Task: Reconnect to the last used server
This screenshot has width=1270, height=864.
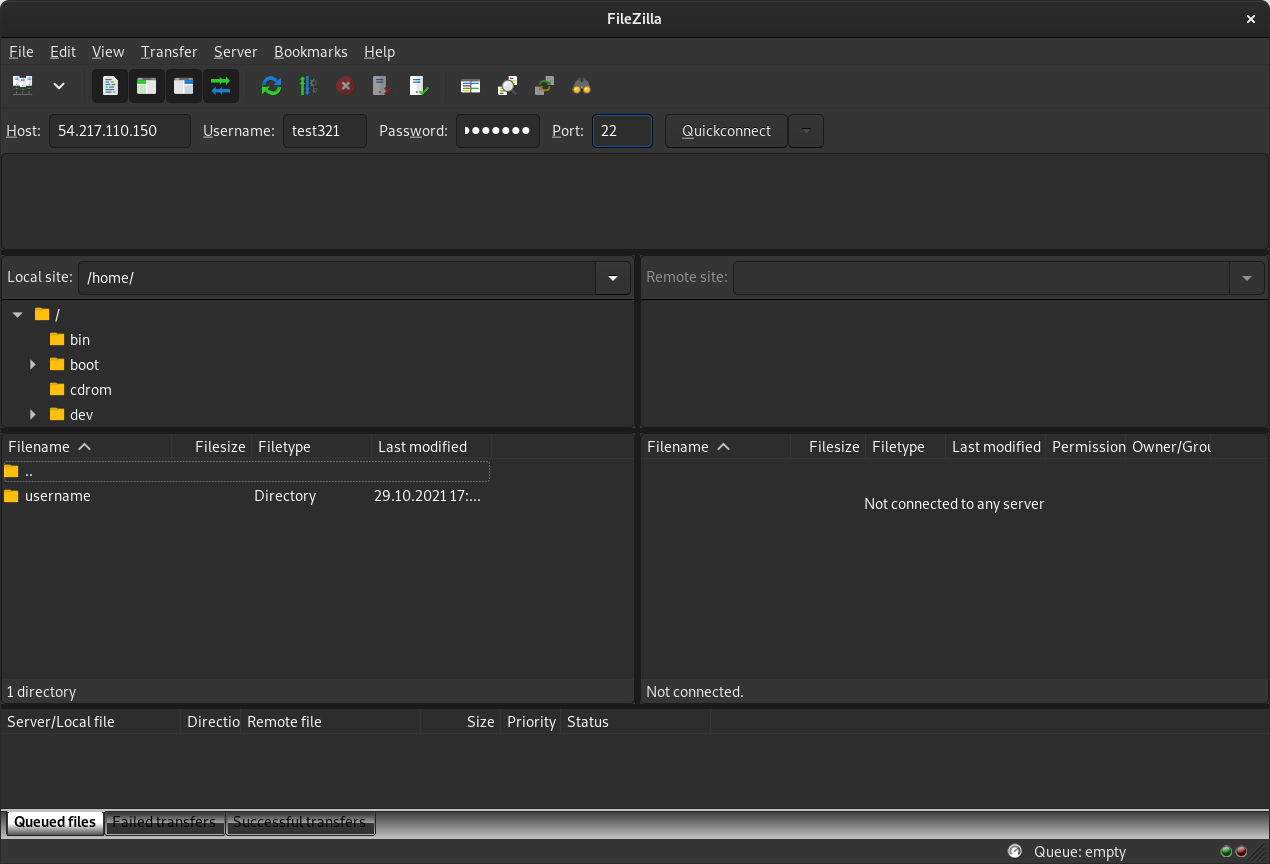Action: pyautogui.click(x=419, y=86)
